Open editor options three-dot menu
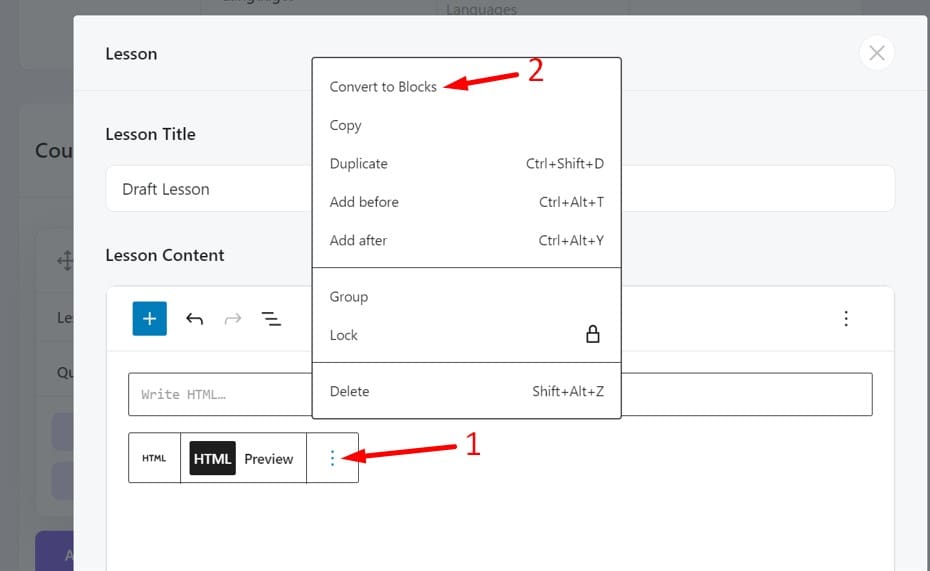This screenshot has width=930, height=571. [846, 318]
